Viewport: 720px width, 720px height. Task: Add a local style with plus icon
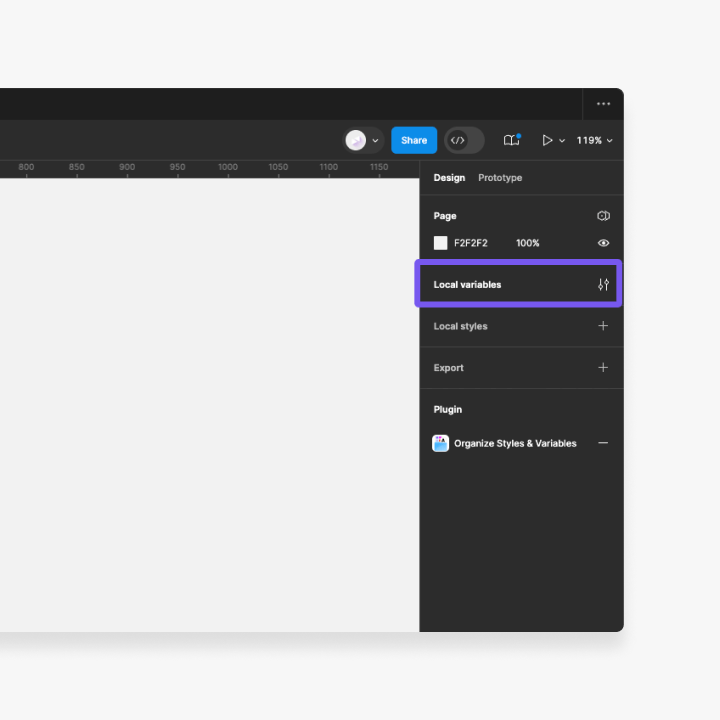click(x=603, y=326)
